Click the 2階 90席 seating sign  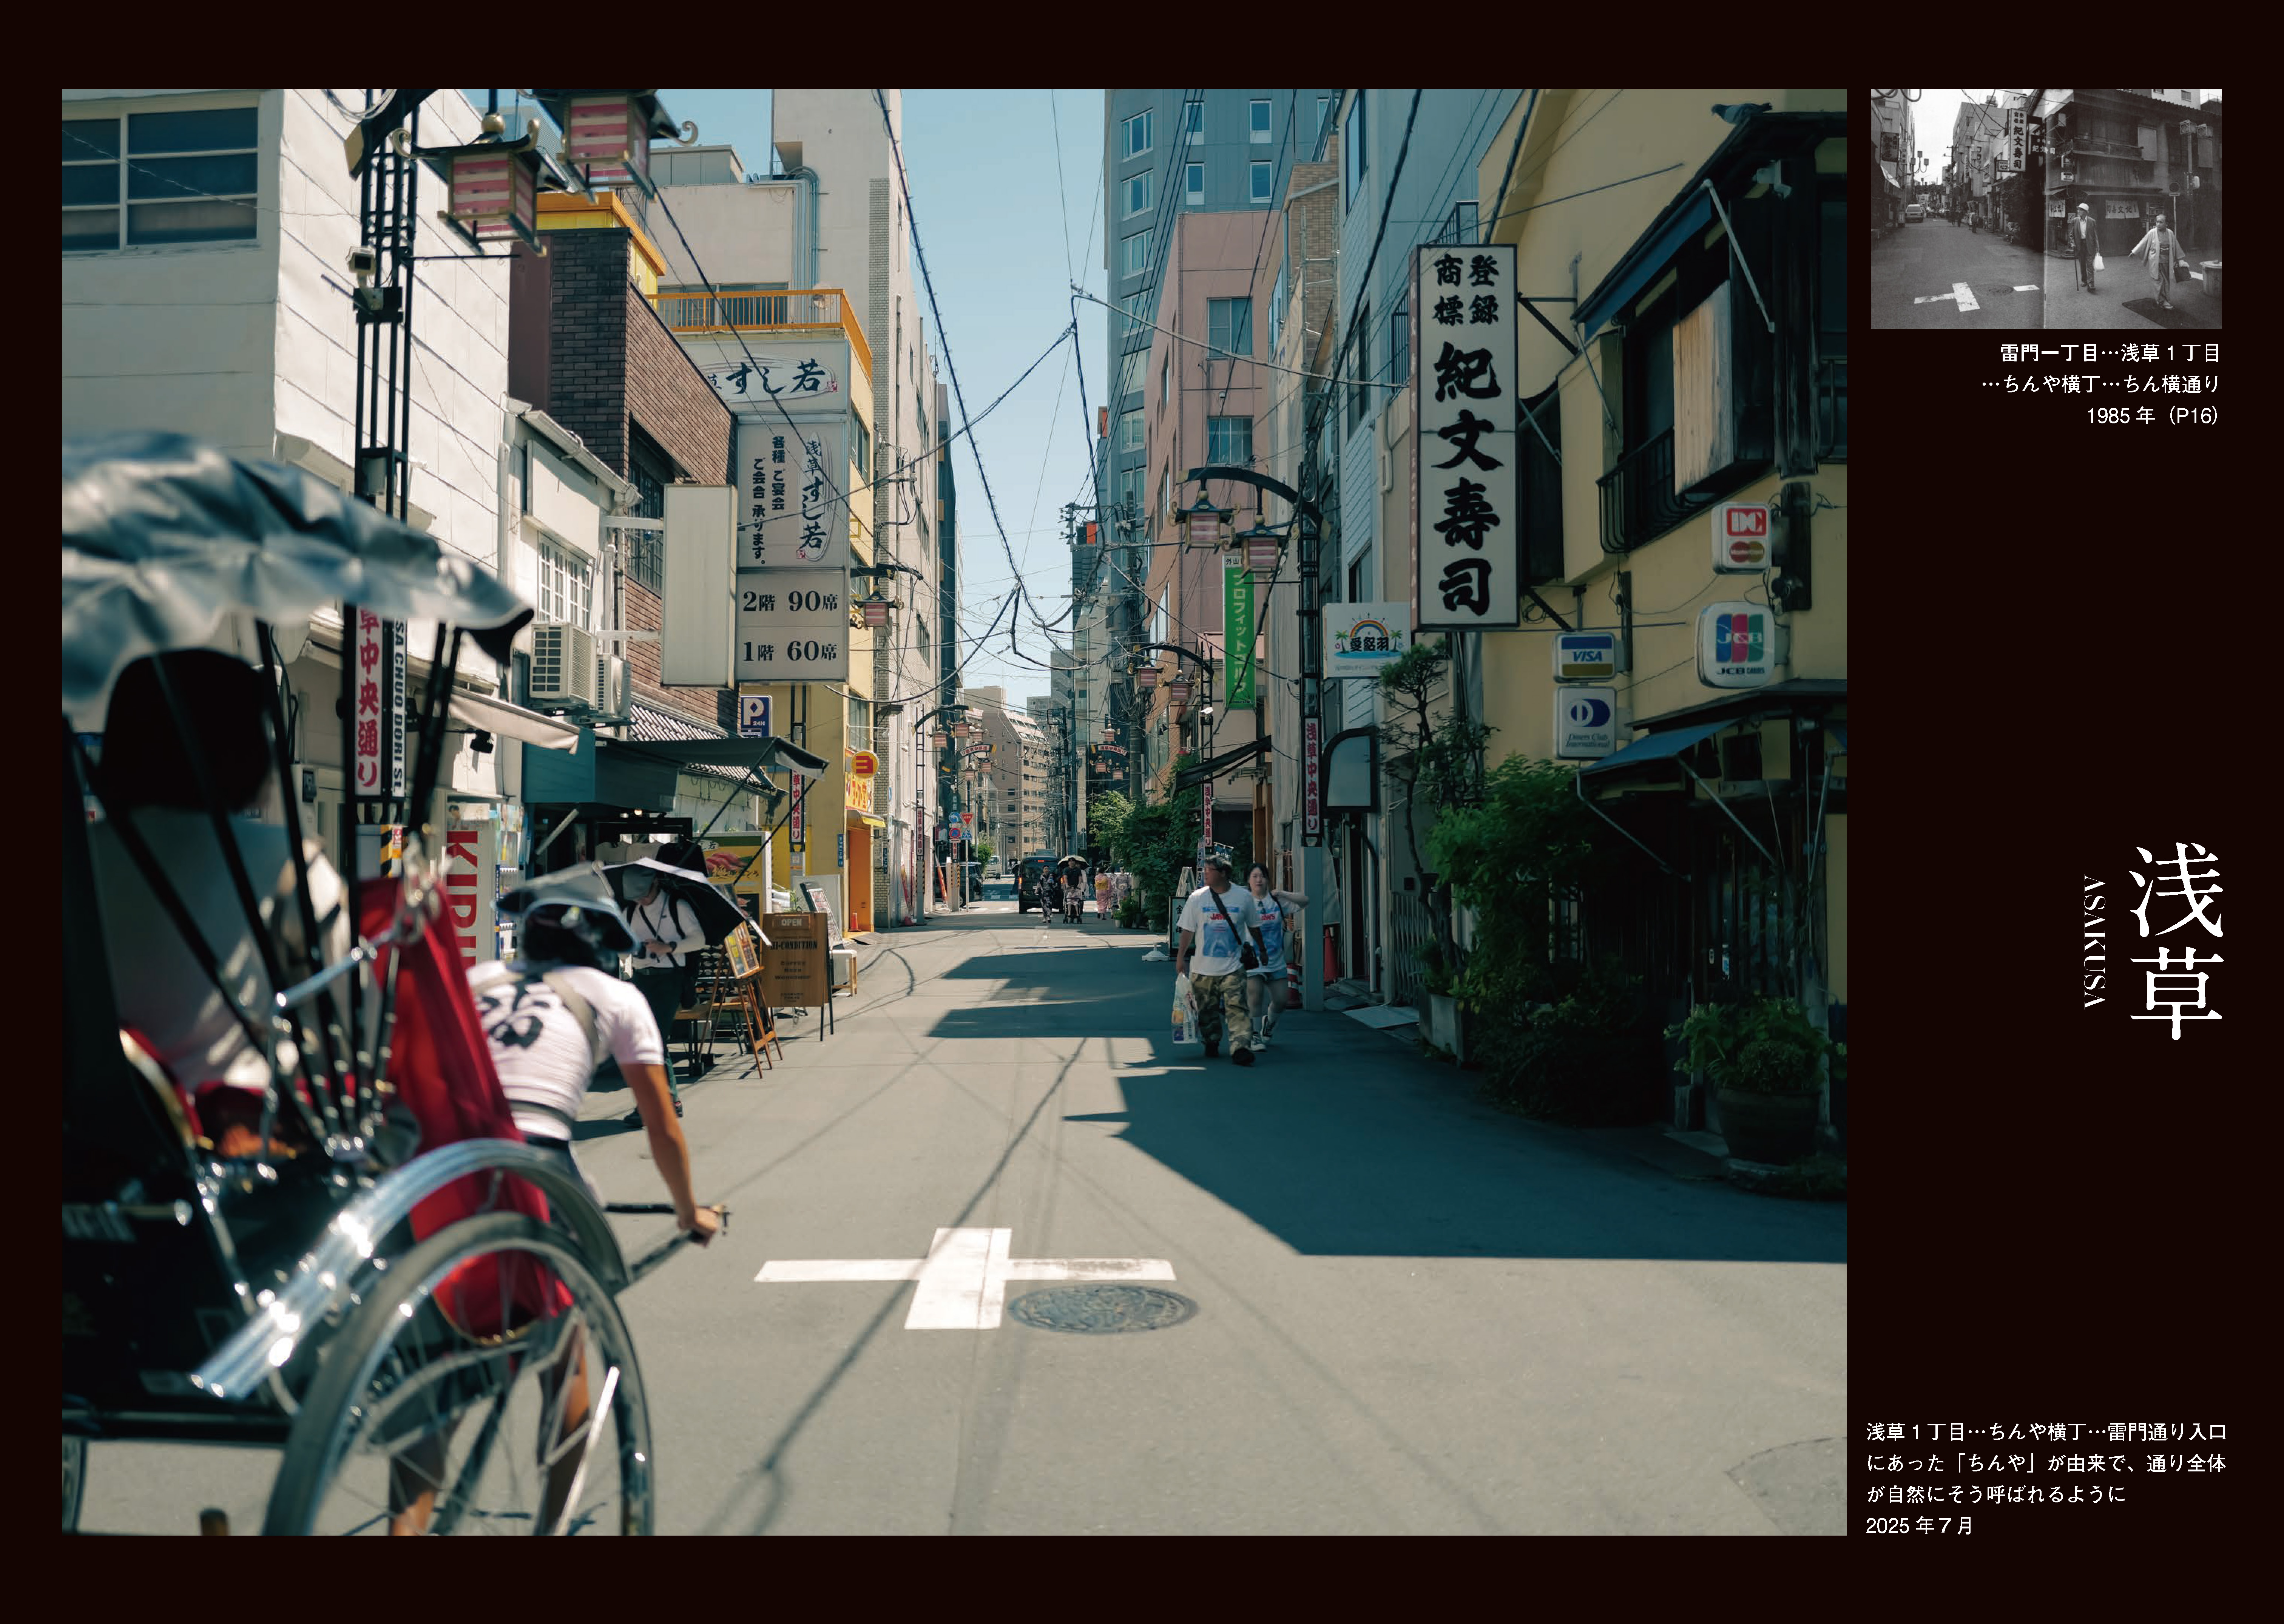790,600
